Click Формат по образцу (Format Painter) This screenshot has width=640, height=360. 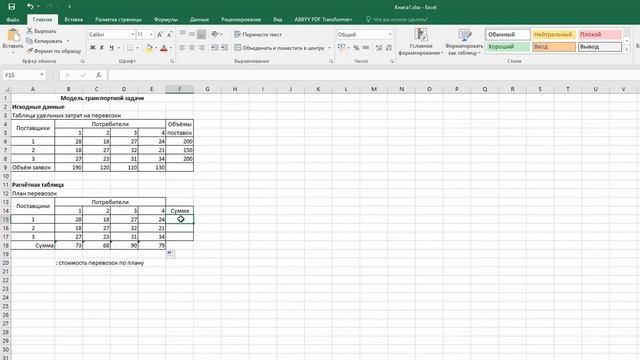53,51
